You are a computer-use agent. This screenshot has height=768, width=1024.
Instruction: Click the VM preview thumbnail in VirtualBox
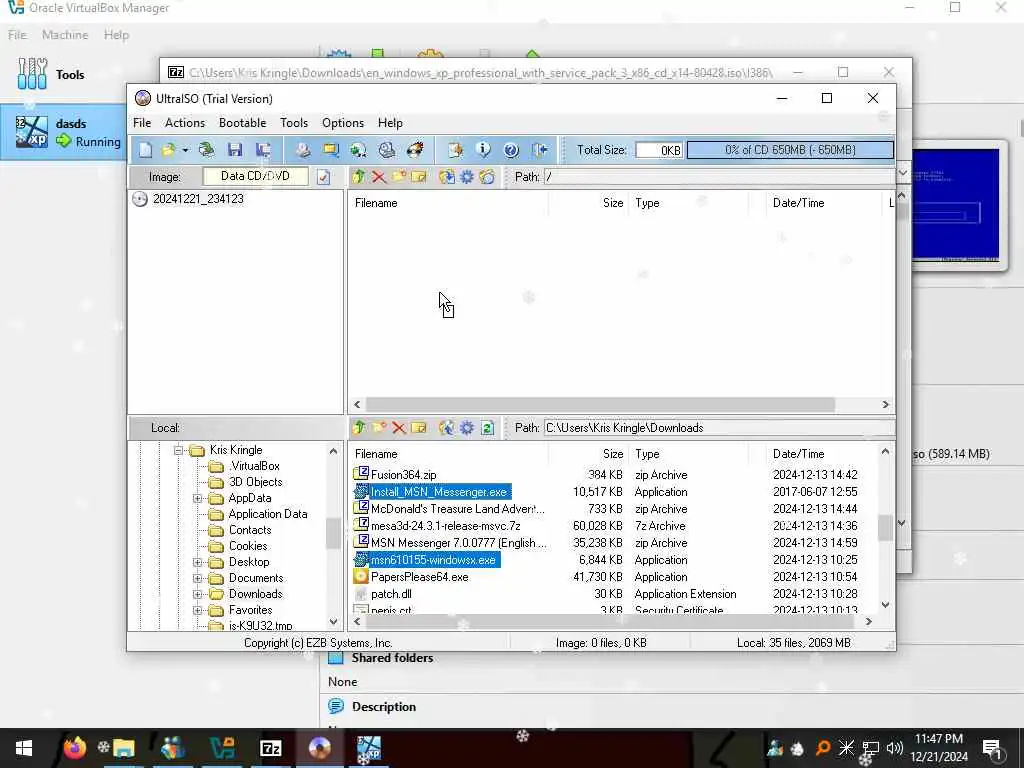(x=955, y=205)
